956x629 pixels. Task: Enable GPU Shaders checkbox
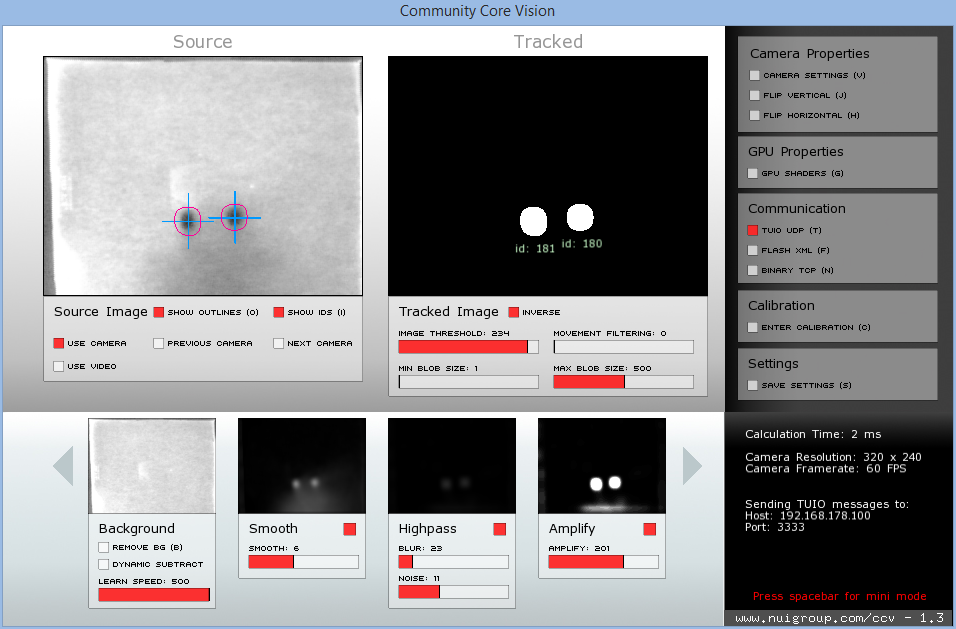point(753,173)
